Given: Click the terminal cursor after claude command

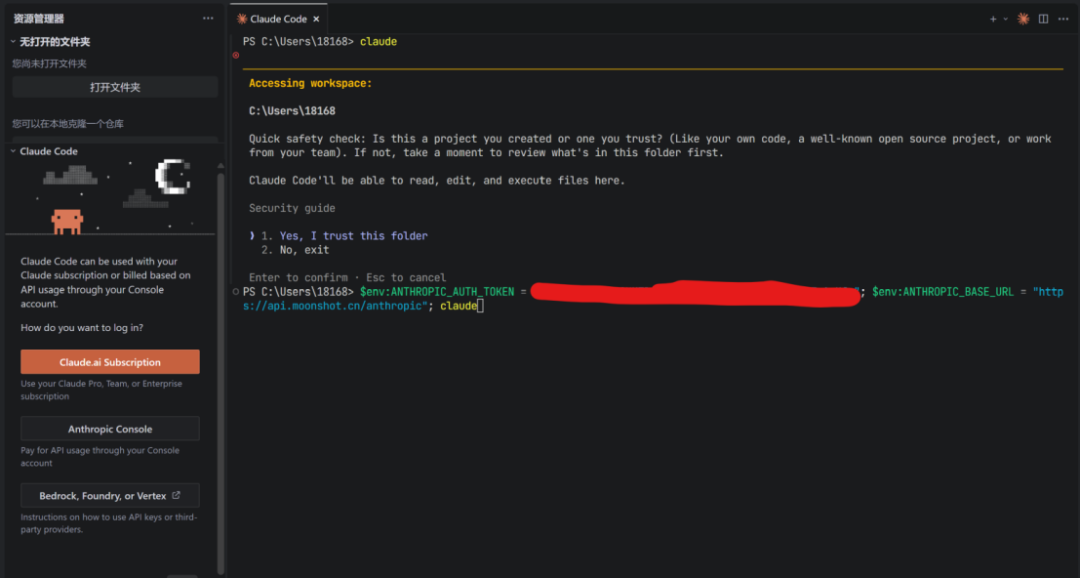Looking at the screenshot, I should (480, 306).
